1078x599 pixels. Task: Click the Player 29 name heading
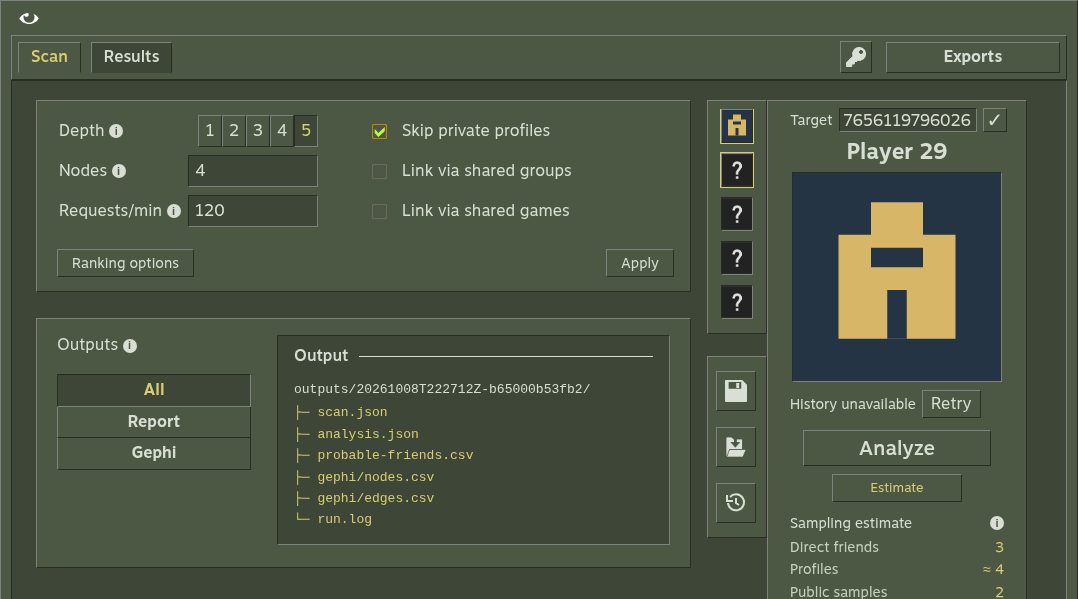(x=896, y=151)
